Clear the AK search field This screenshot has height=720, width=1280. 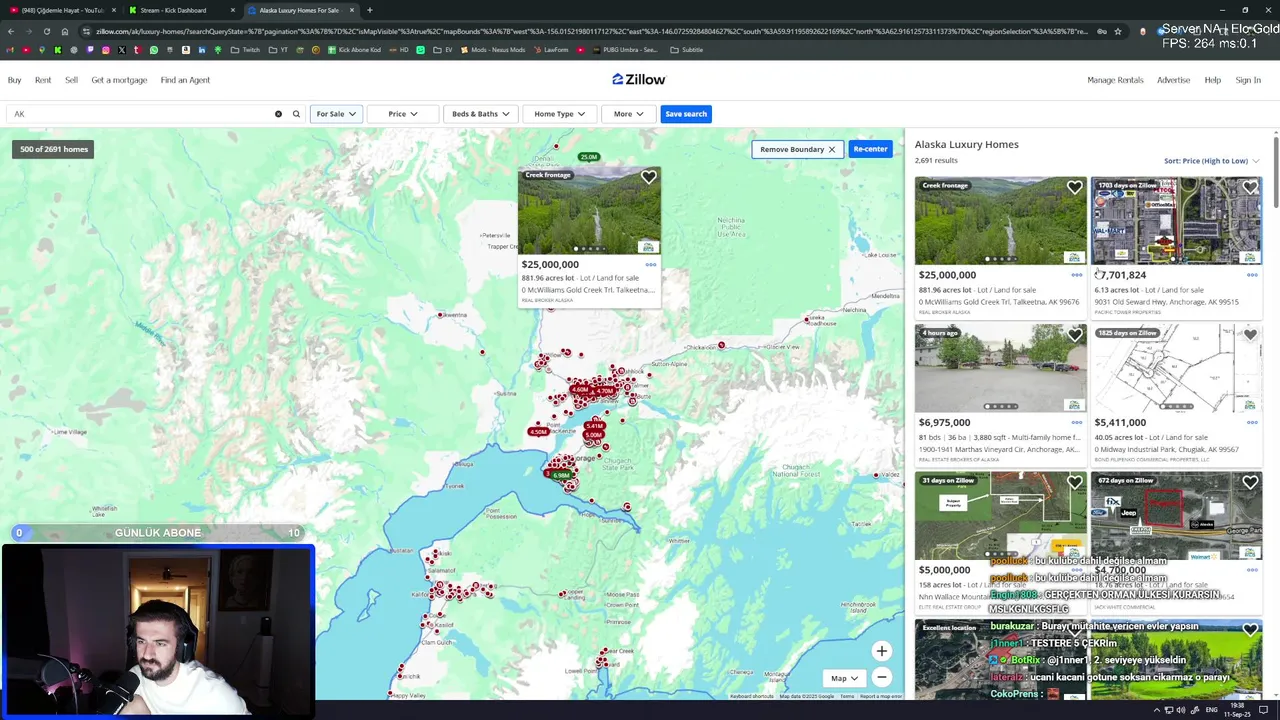[x=278, y=114]
